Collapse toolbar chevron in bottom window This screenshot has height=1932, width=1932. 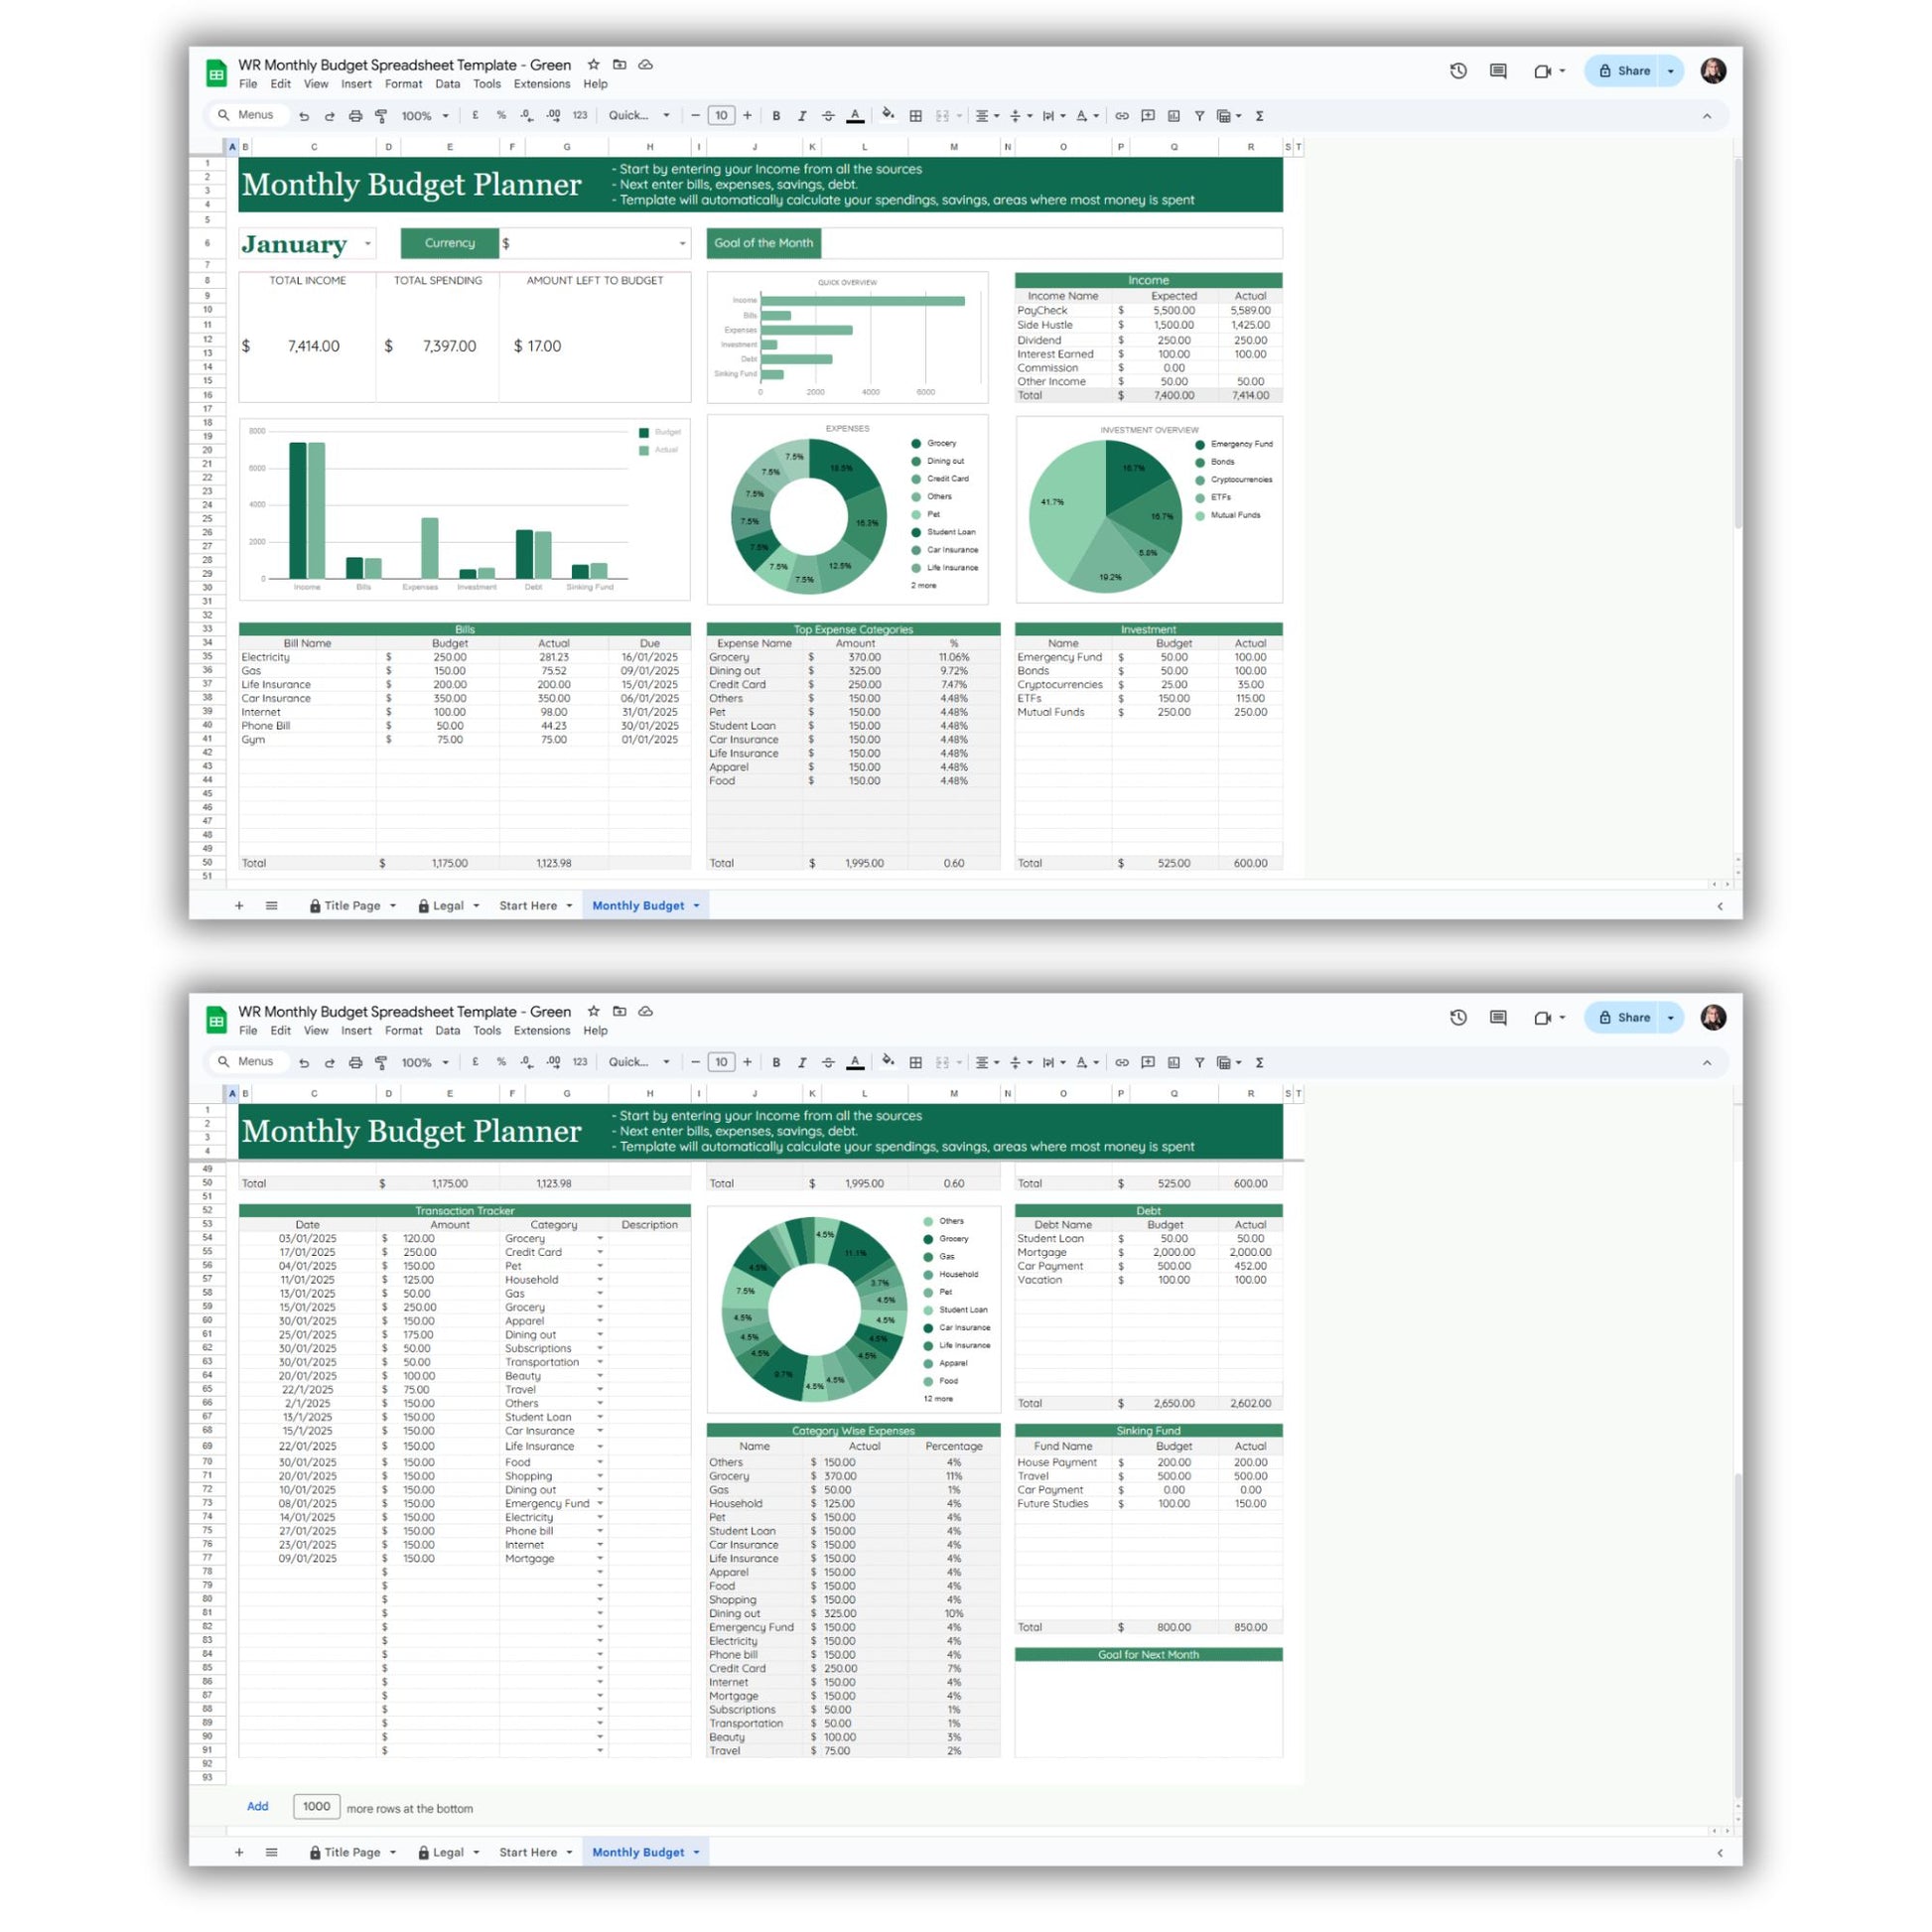coord(1707,1063)
